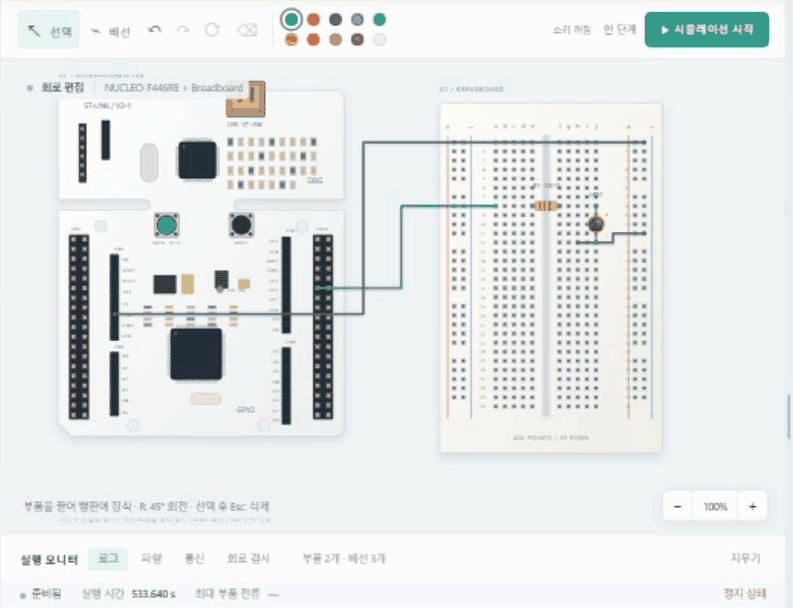793x608 pixels.
Task: Click the 준비됨 ready status
Action: [x=47, y=593]
